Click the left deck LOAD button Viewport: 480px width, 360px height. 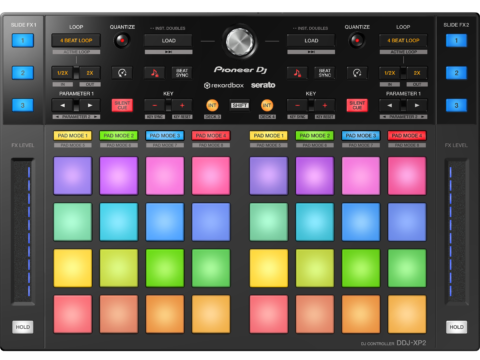[168, 41]
